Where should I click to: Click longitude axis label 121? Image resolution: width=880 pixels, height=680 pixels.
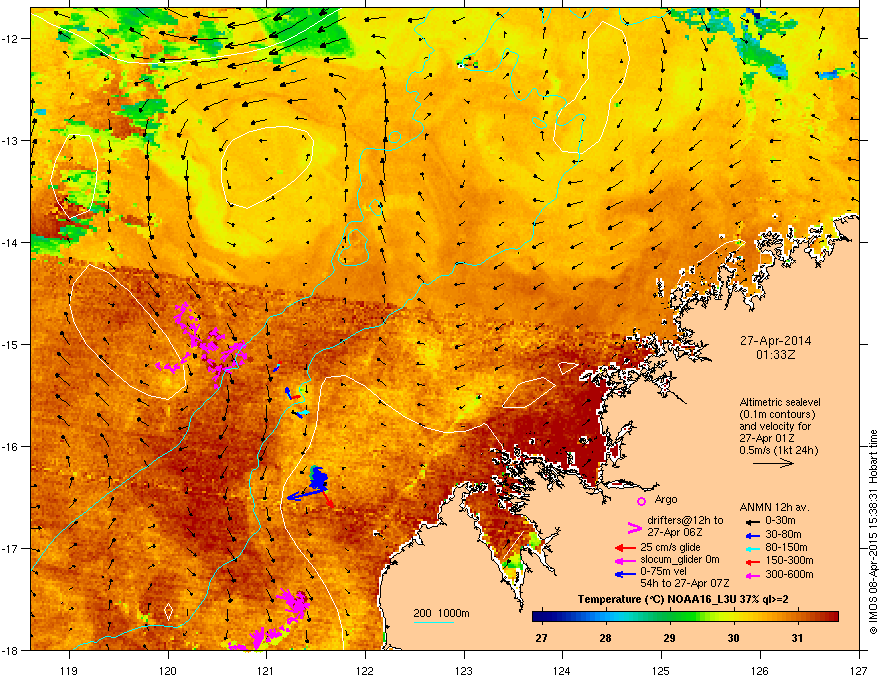266,670
